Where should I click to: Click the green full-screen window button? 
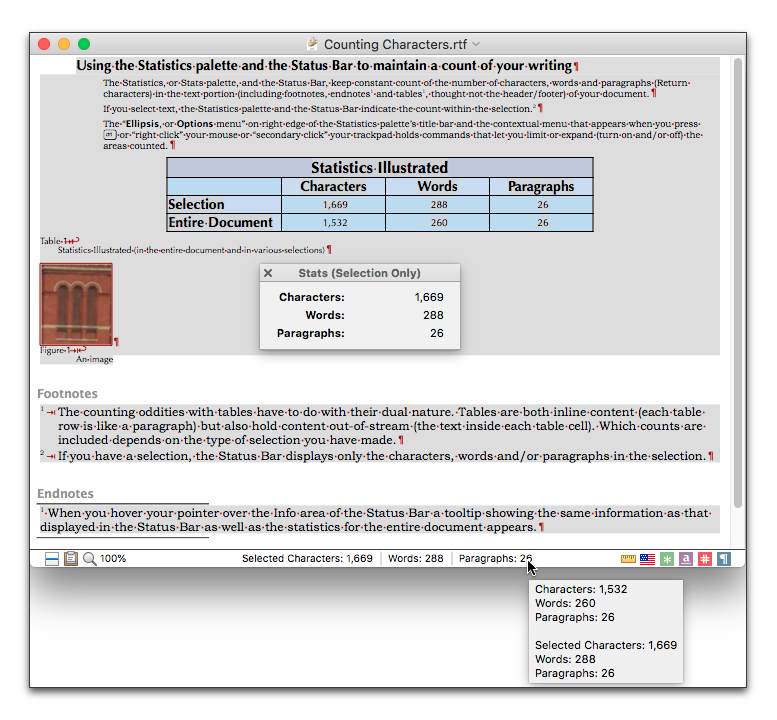click(x=84, y=44)
